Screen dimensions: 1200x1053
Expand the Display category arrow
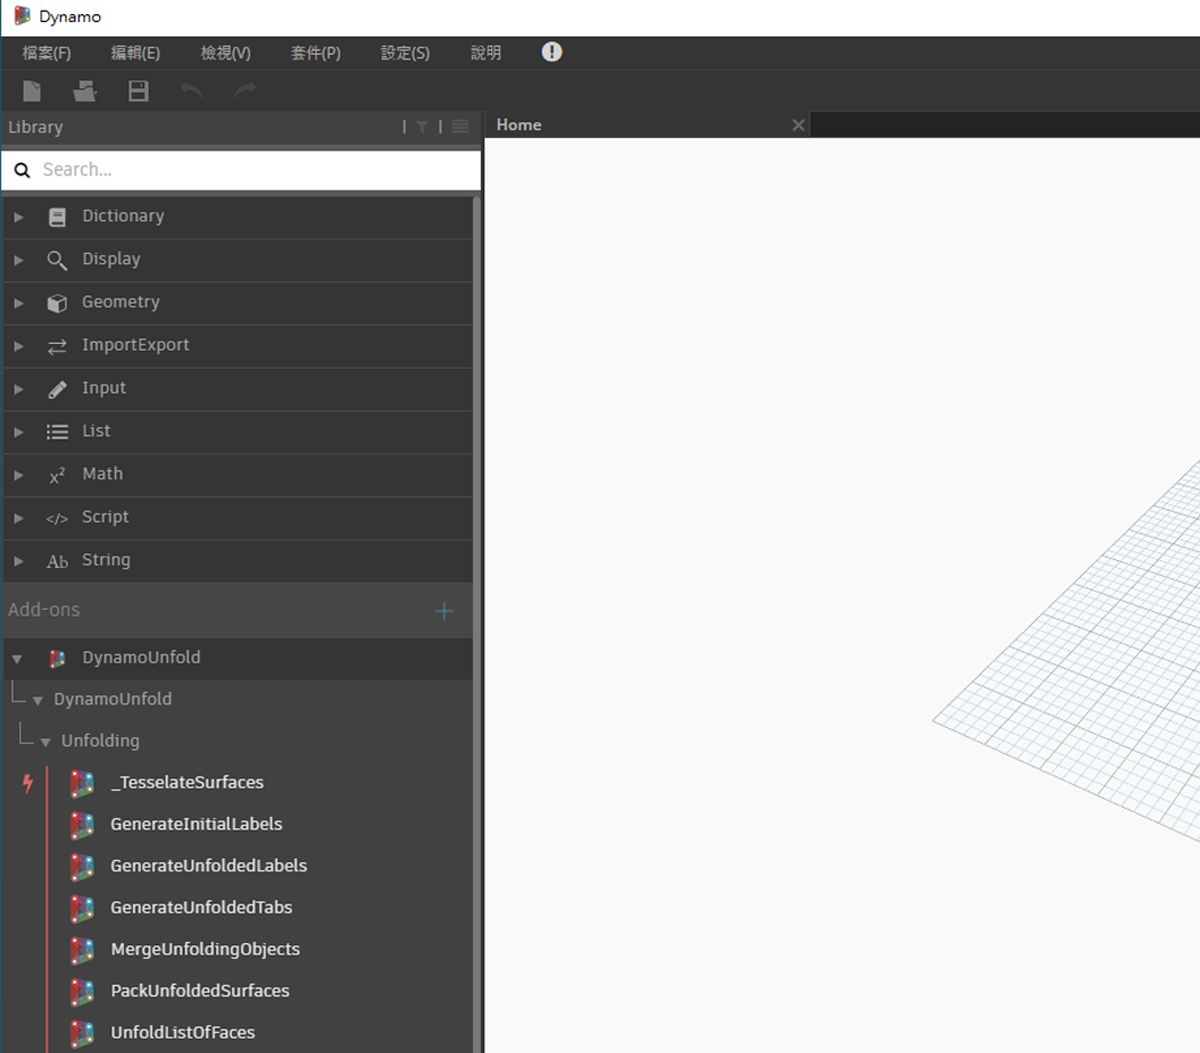pyautogui.click(x=18, y=260)
